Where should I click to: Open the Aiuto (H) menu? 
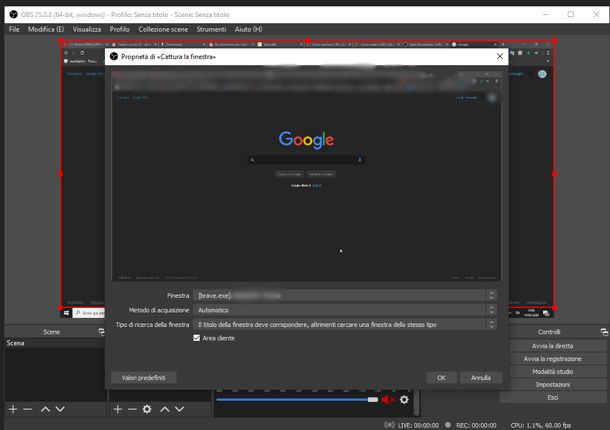click(249, 29)
